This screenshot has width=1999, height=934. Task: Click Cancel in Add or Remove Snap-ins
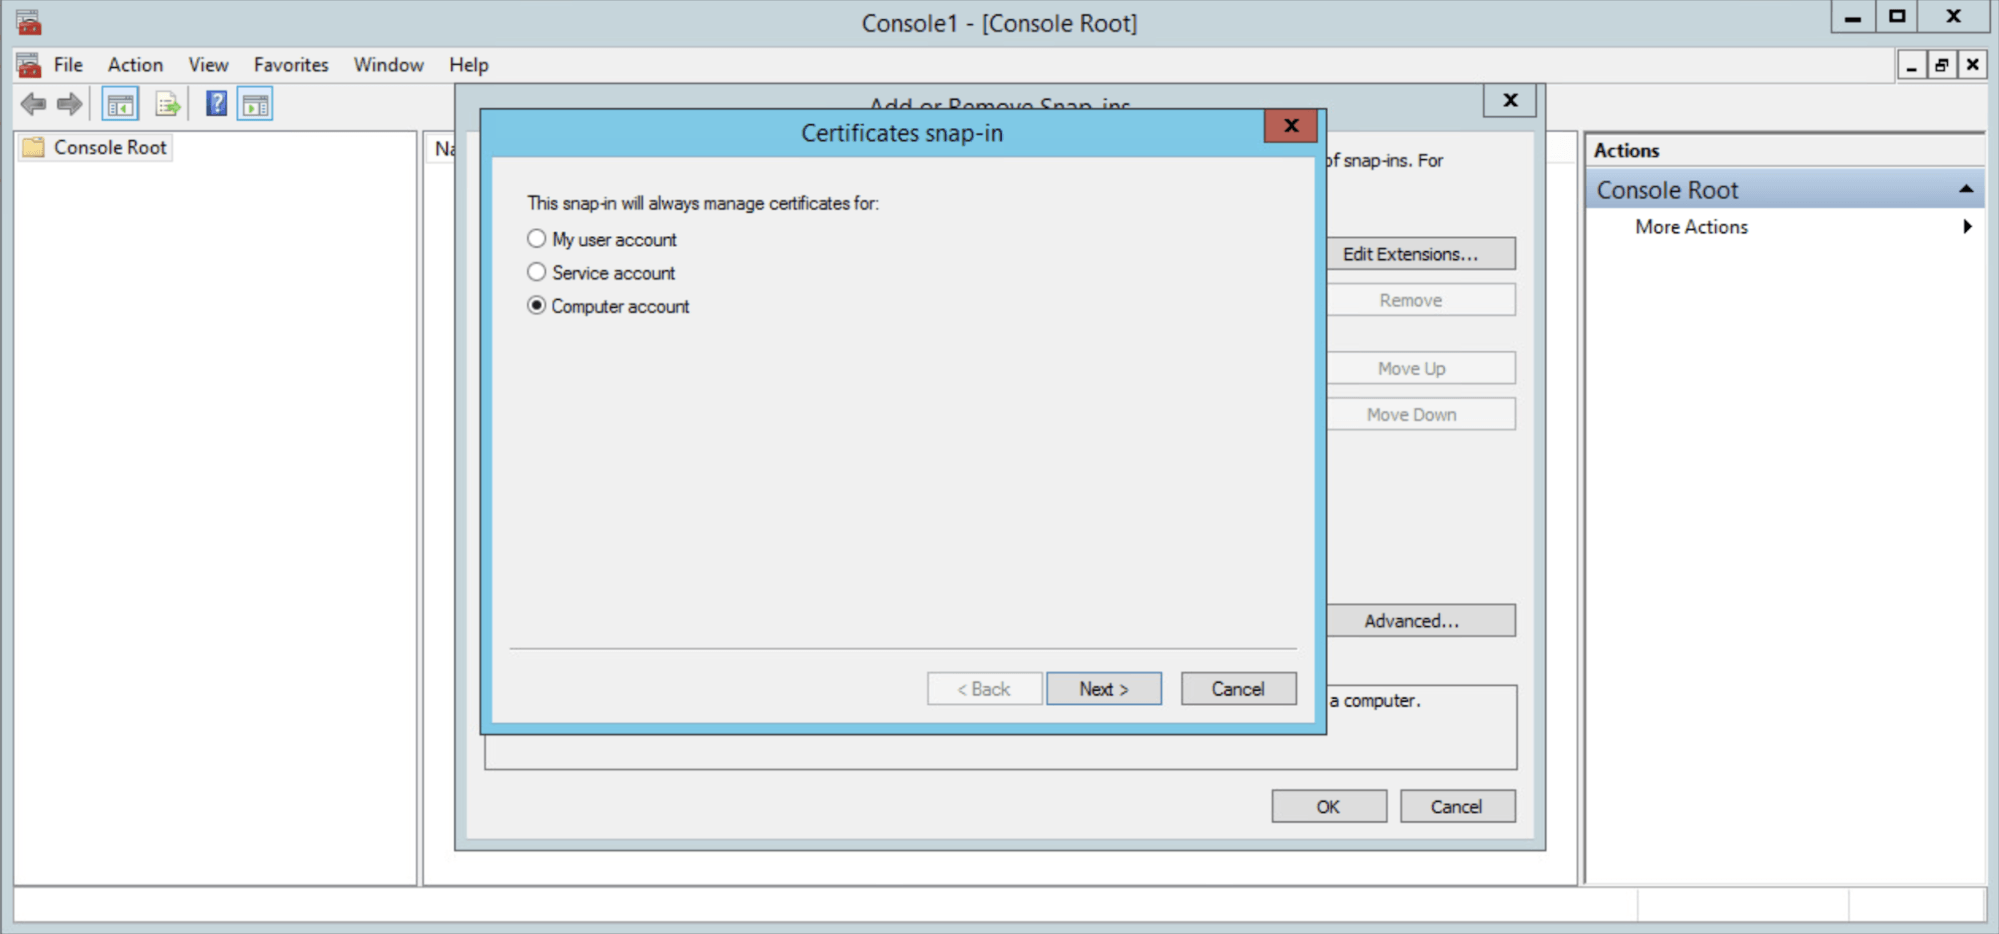1457,807
